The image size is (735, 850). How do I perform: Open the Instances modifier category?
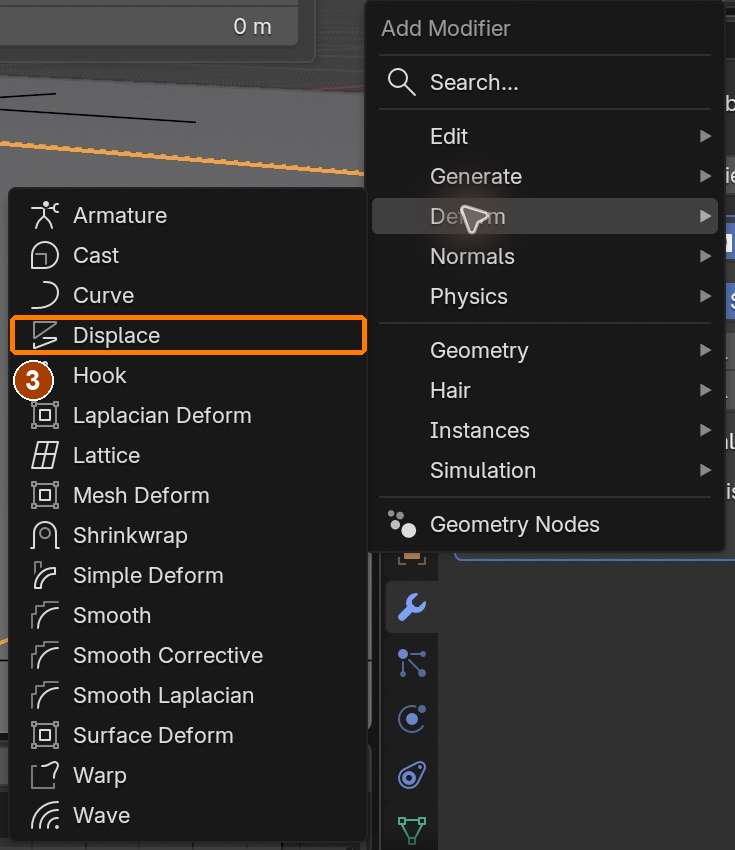click(x=545, y=430)
